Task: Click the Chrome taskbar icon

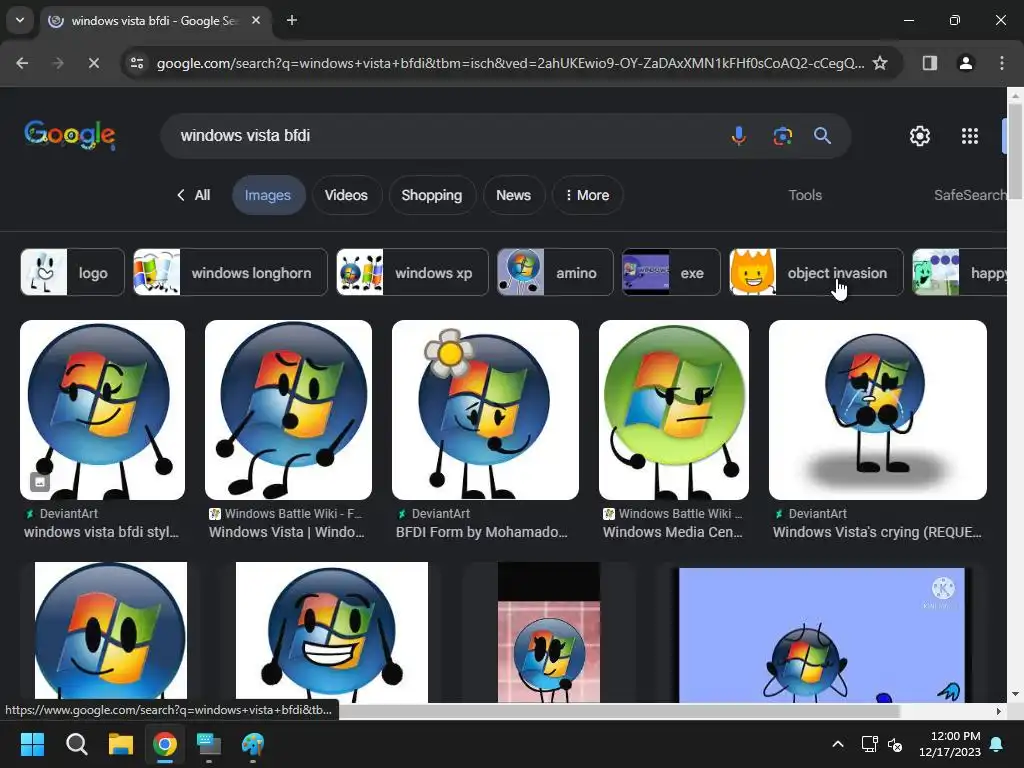Action: point(165,744)
